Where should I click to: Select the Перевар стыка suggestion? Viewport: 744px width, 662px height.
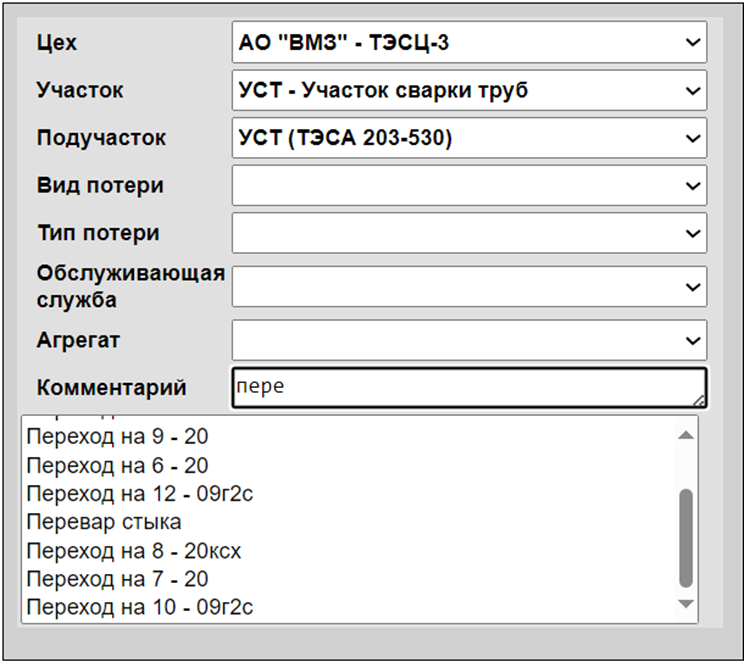[104, 522]
